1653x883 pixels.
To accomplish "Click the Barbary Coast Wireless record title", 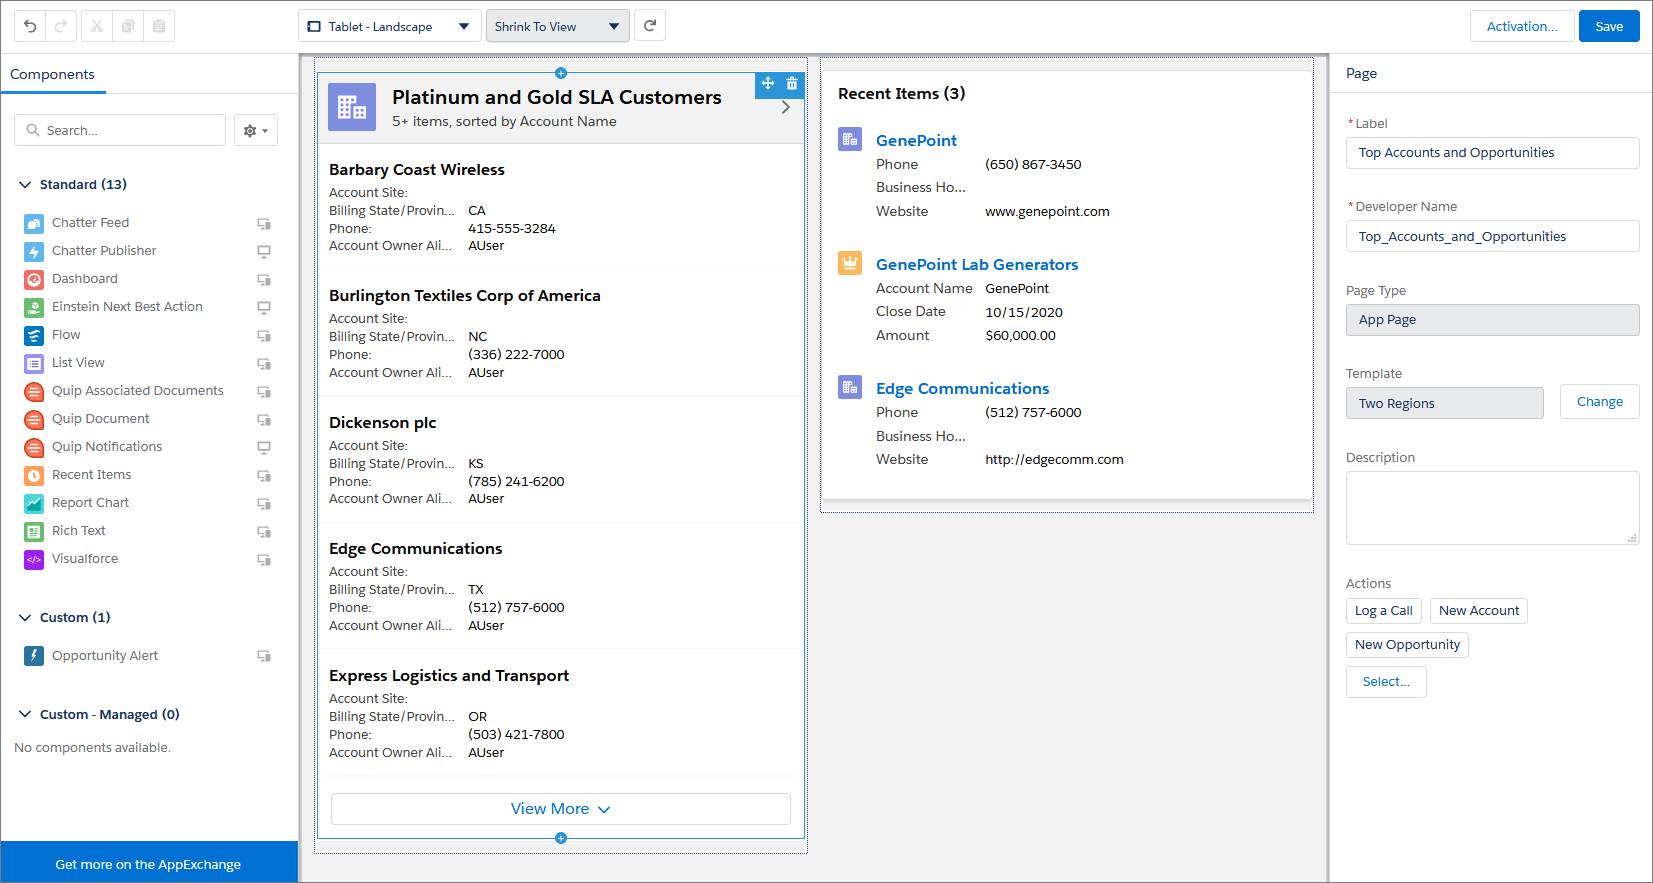I will [417, 170].
